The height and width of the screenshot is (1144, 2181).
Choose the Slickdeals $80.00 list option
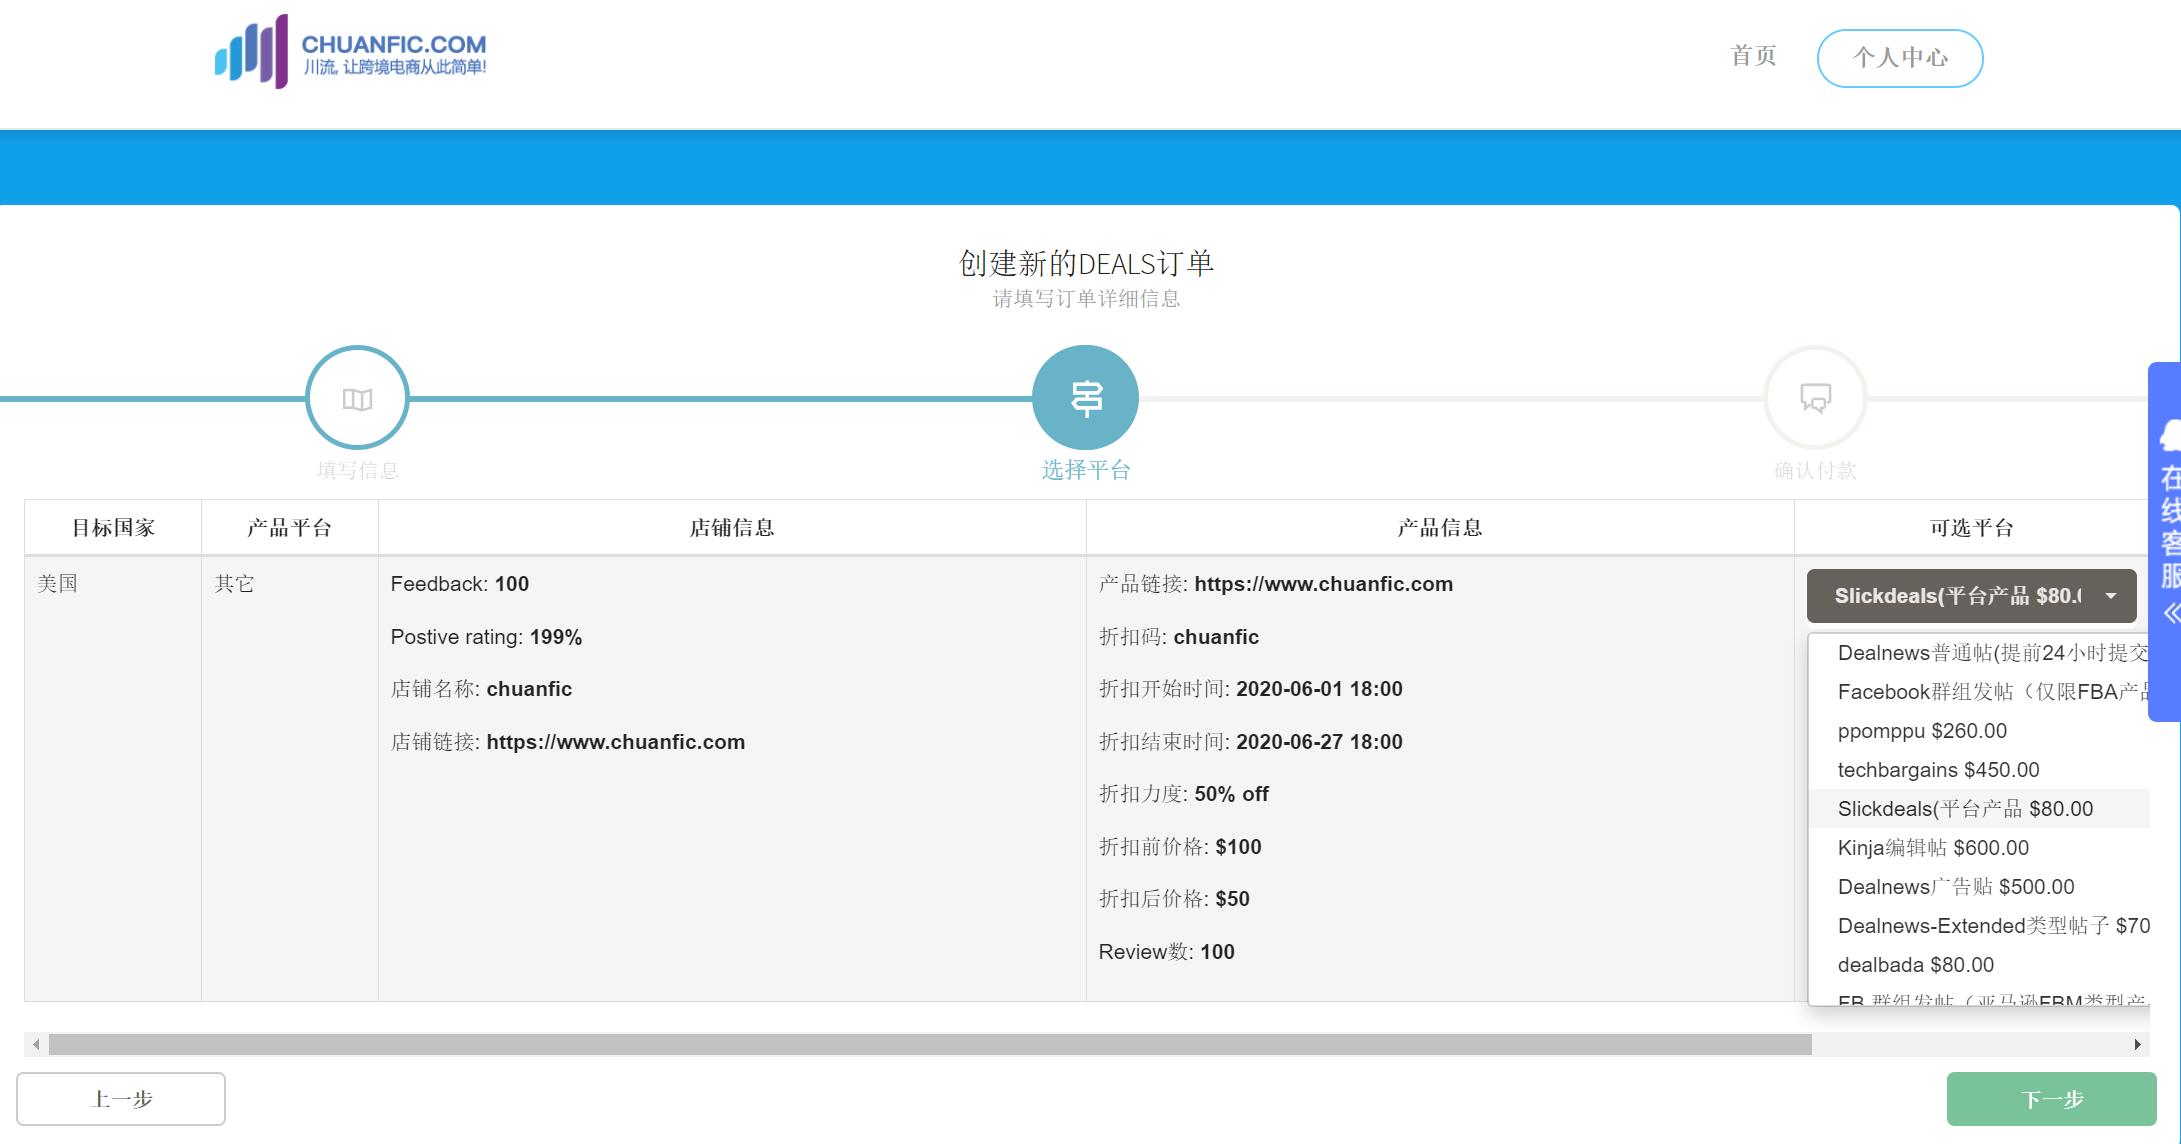click(x=1980, y=809)
